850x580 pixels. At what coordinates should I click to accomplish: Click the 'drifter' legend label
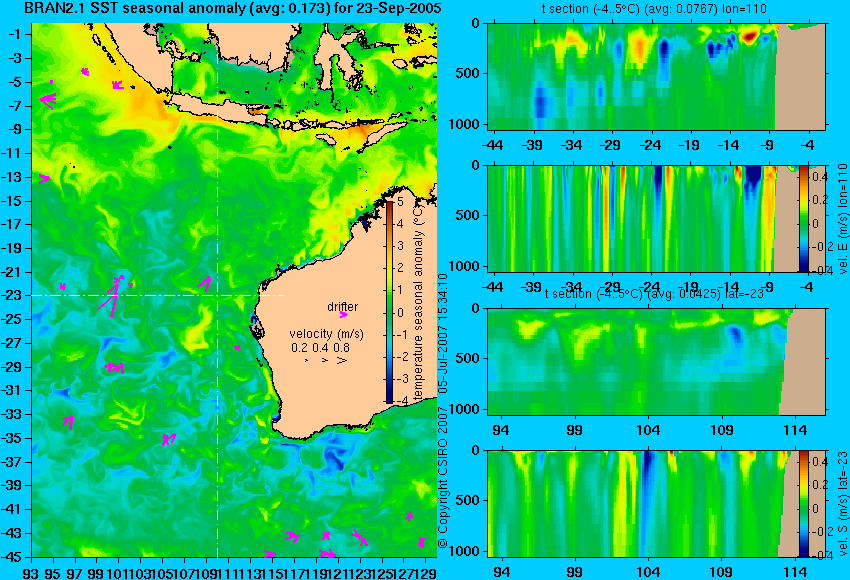(x=343, y=306)
